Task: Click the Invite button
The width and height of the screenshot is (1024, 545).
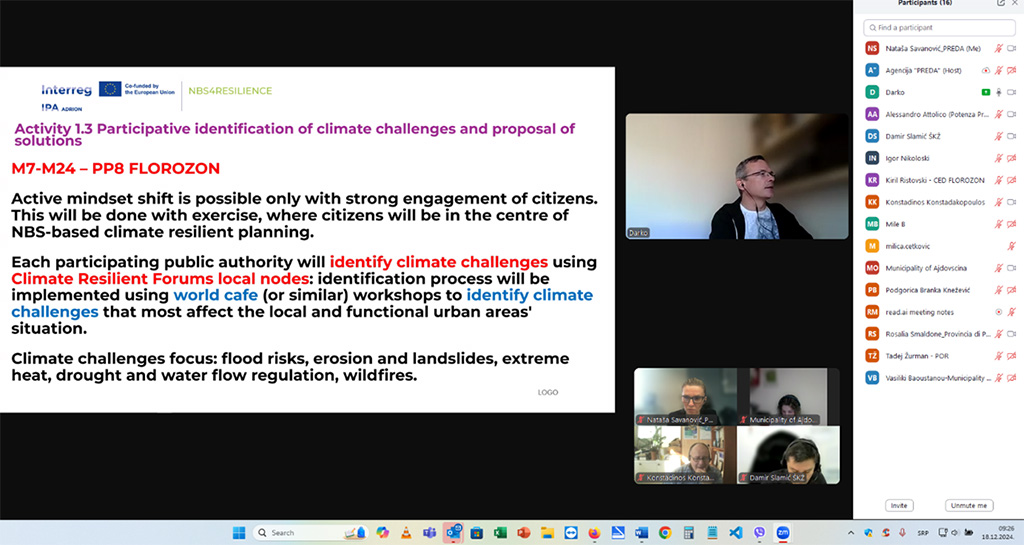Action: pos(899,505)
